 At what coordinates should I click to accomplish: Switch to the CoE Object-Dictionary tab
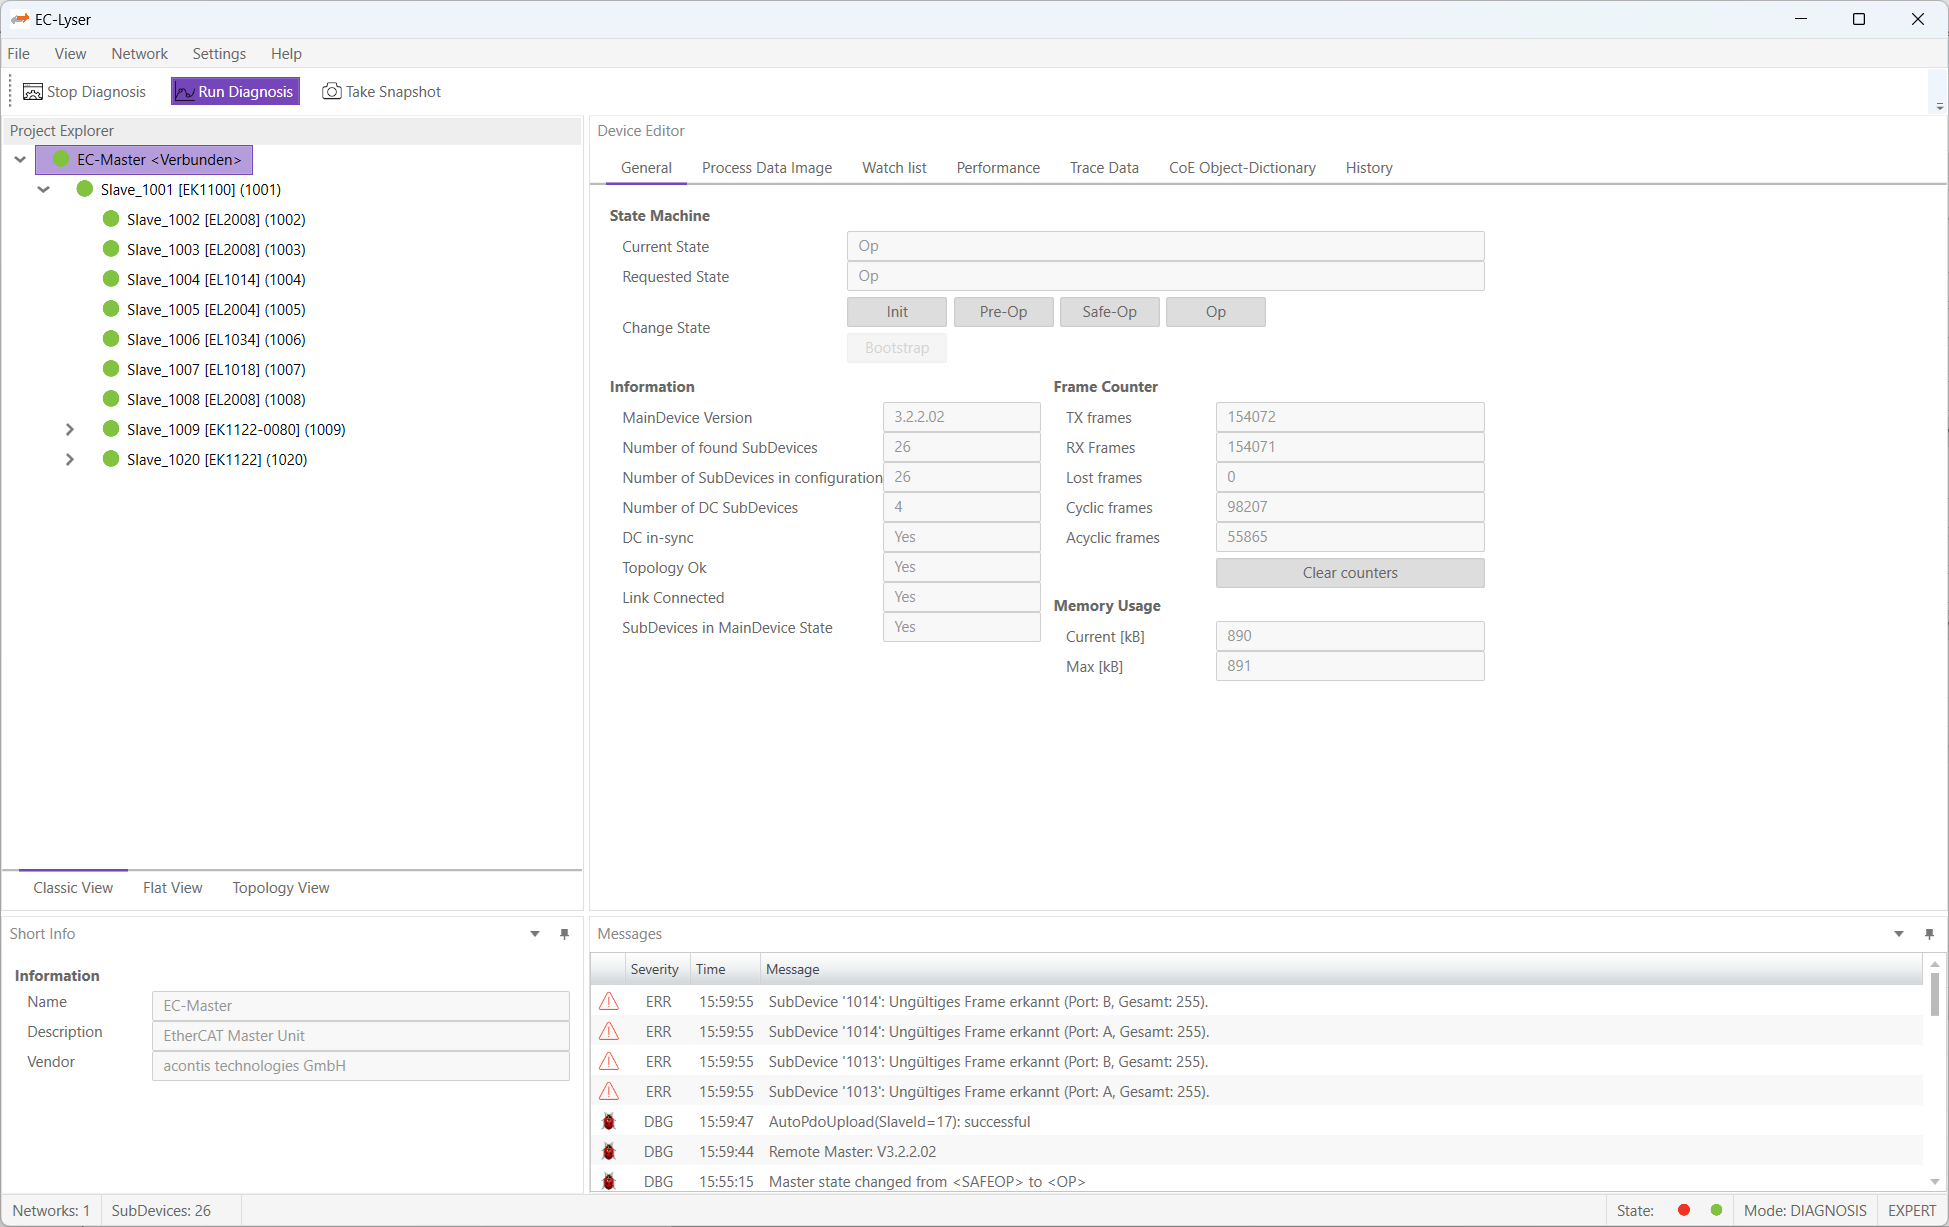click(1242, 168)
